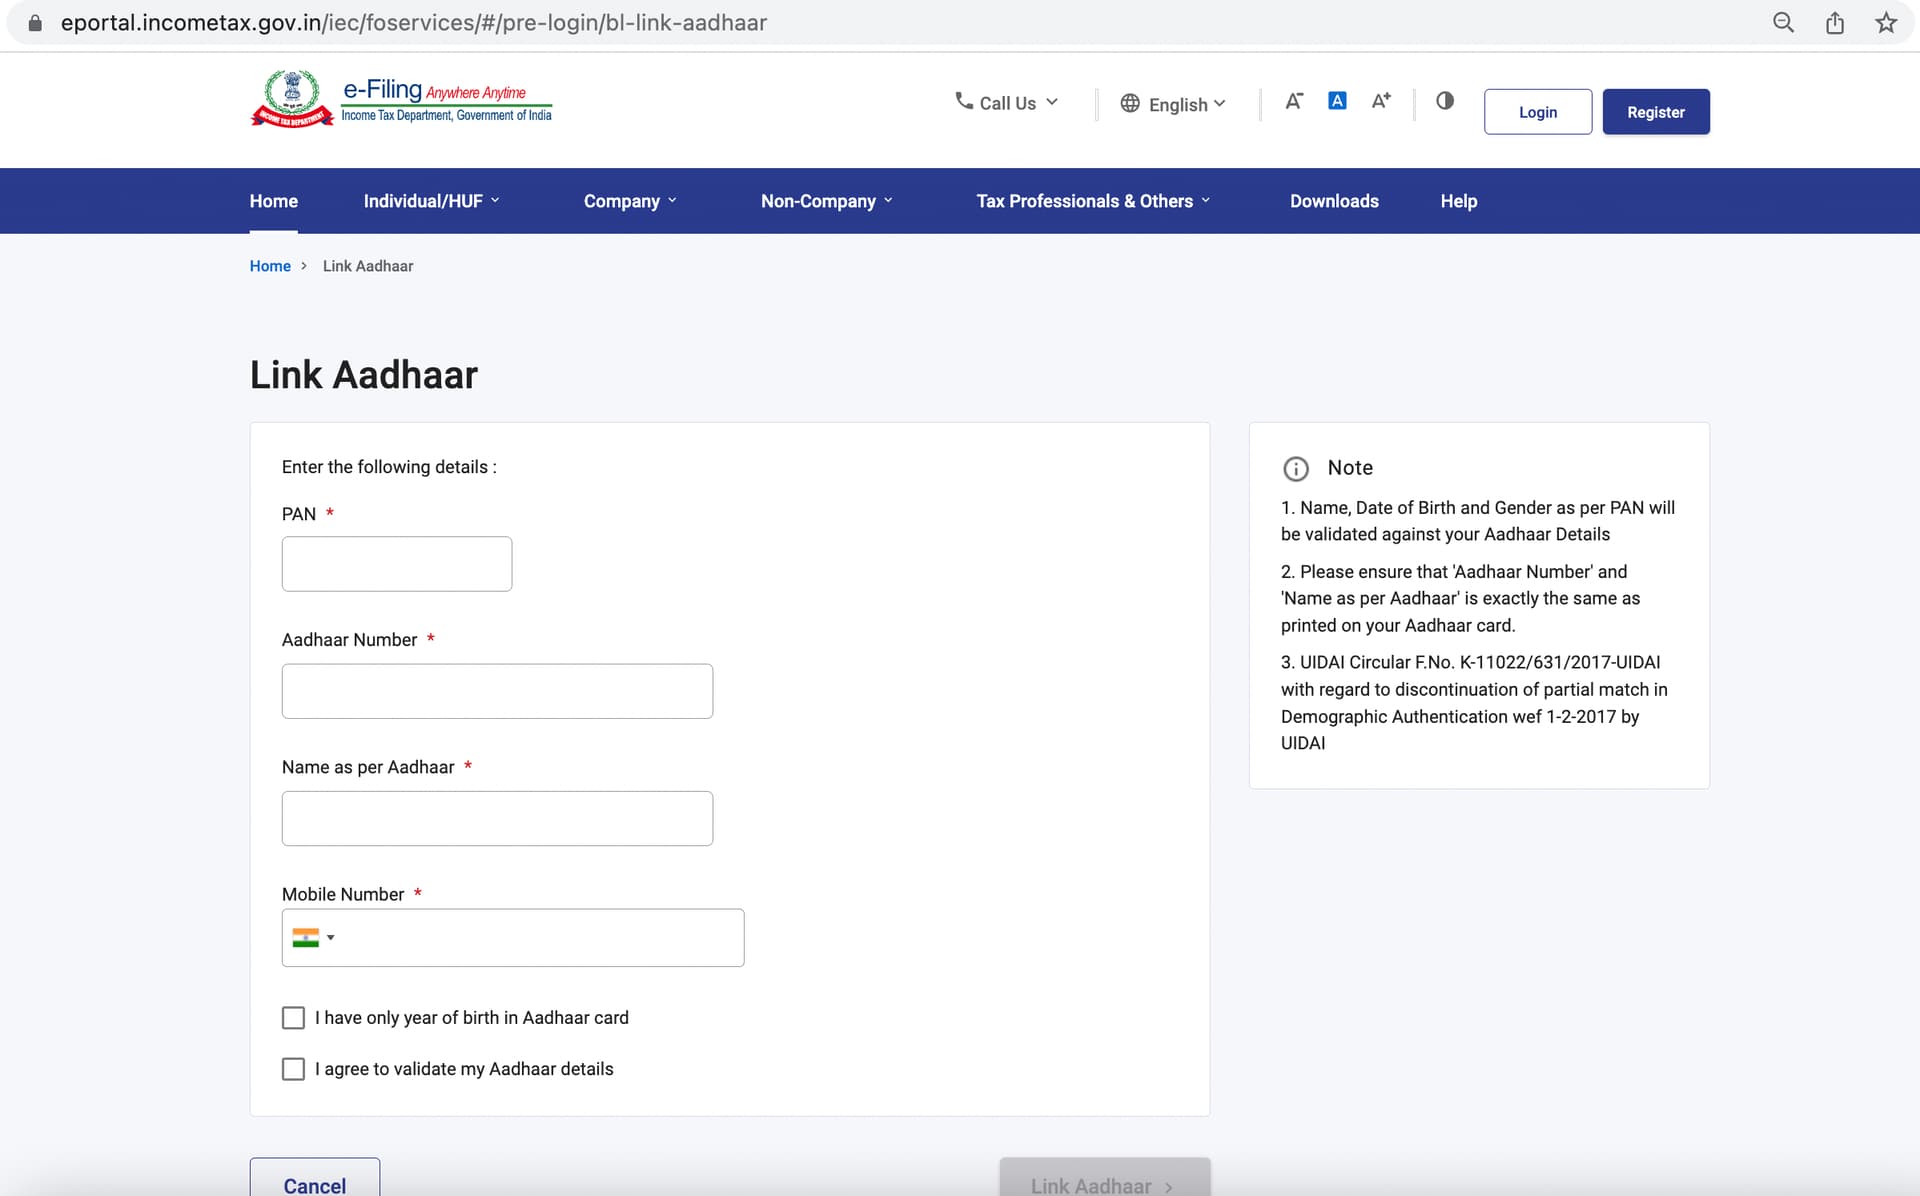Click the PAN input field
1920x1196 pixels.
click(397, 564)
